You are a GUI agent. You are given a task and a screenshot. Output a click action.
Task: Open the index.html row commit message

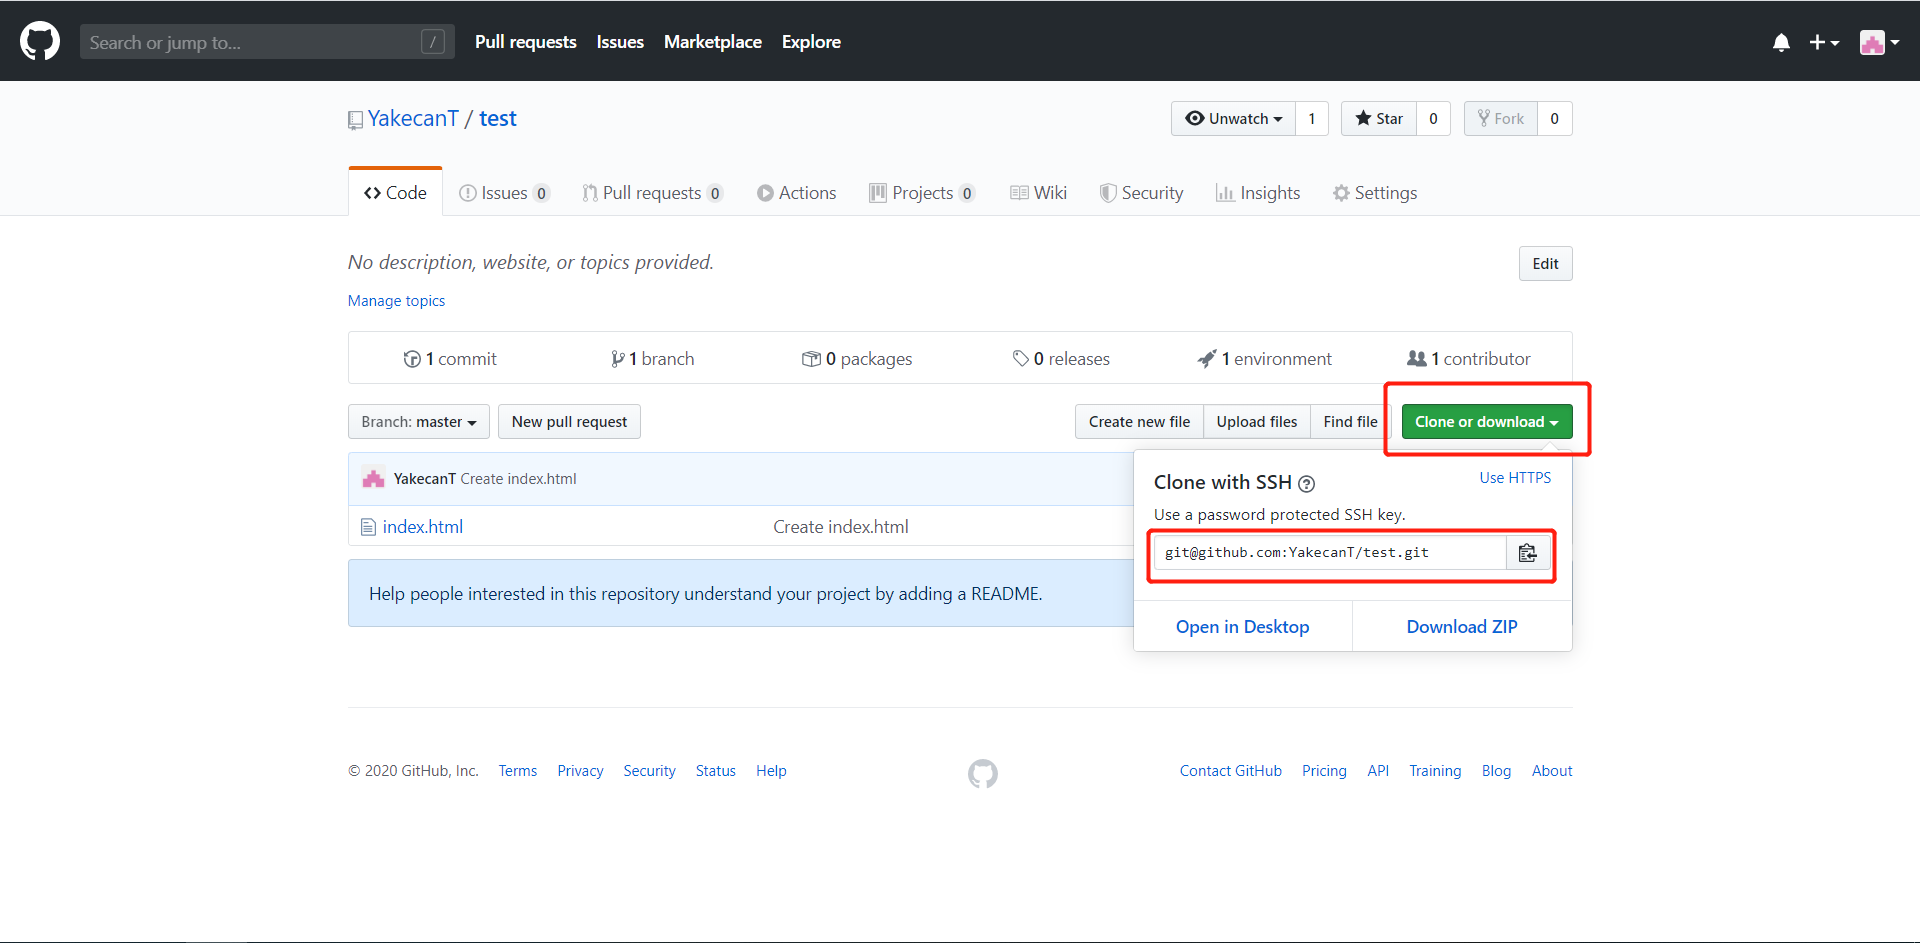point(841,527)
